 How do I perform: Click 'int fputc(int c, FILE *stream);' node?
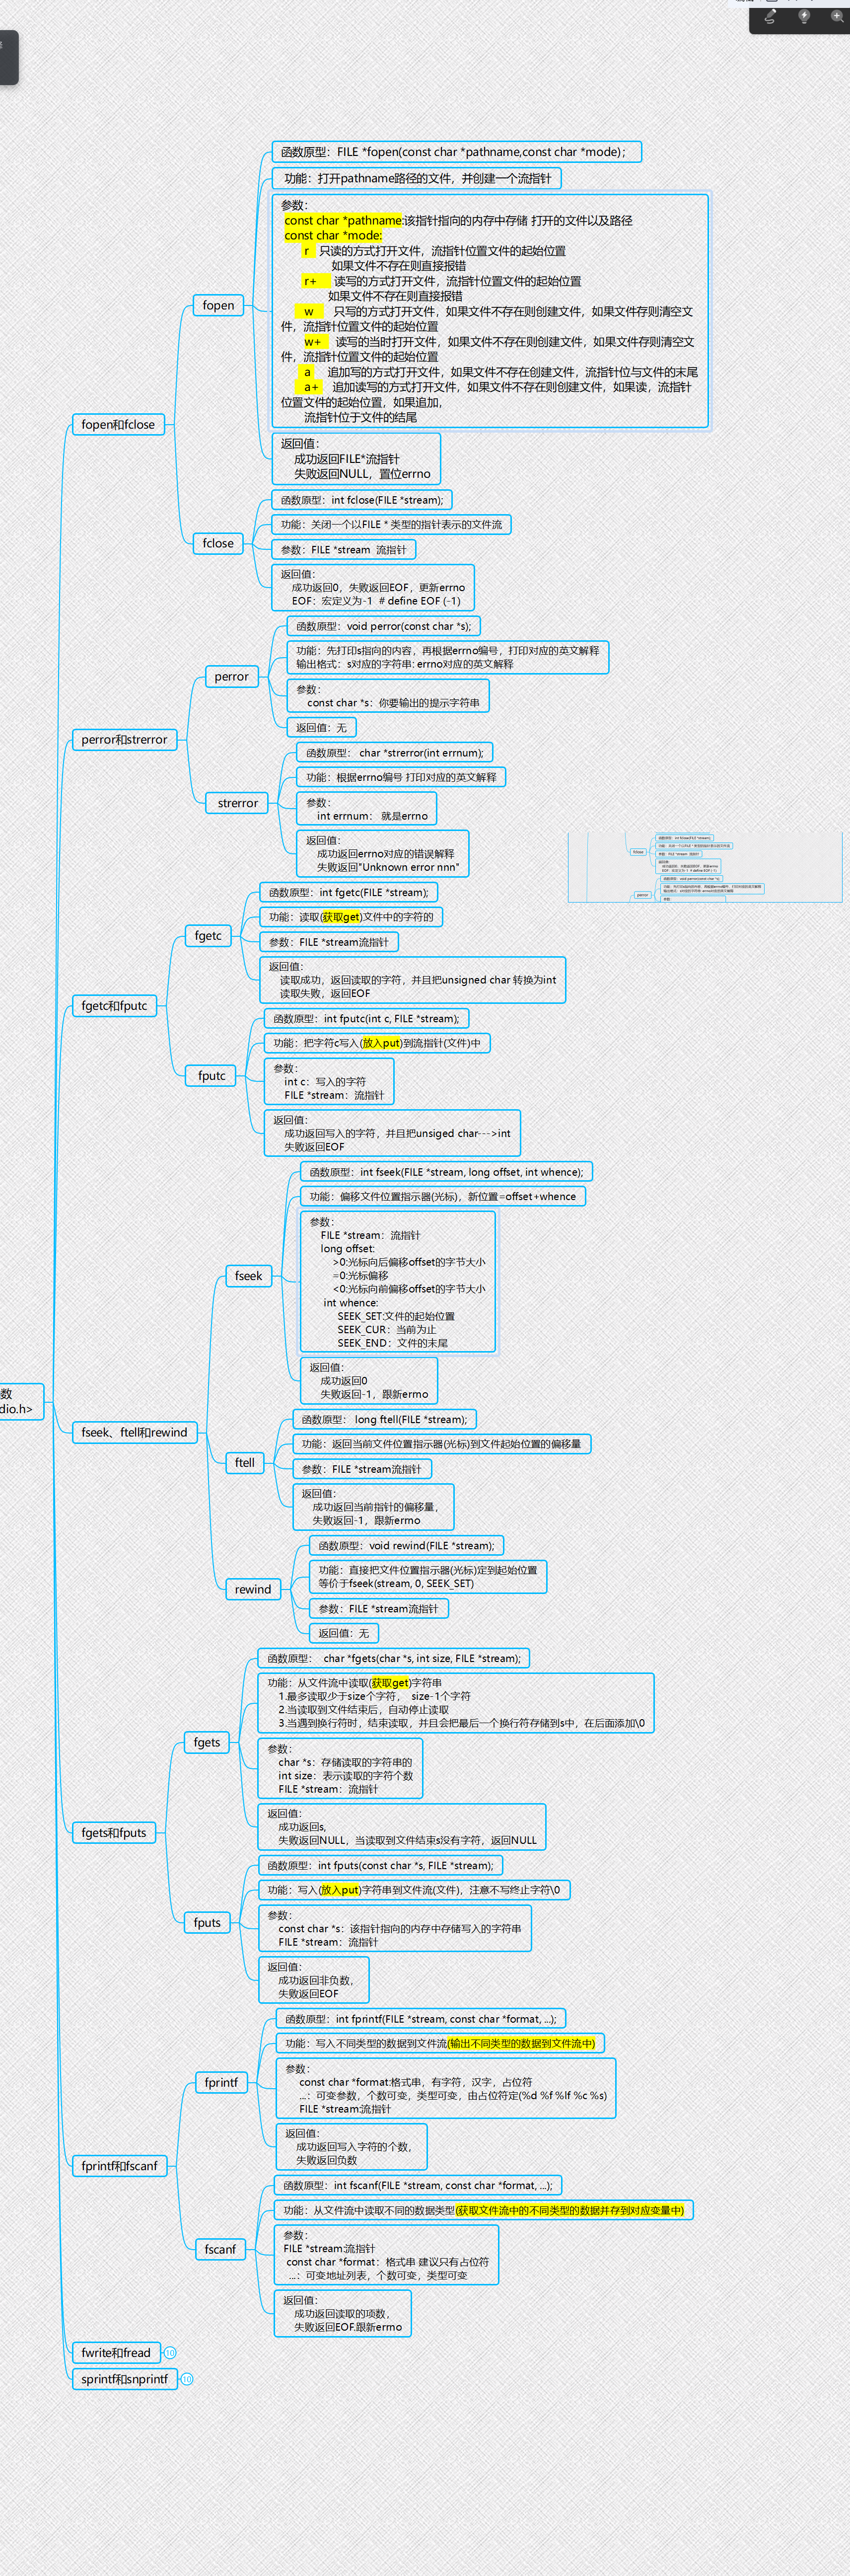(x=366, y=1019)
